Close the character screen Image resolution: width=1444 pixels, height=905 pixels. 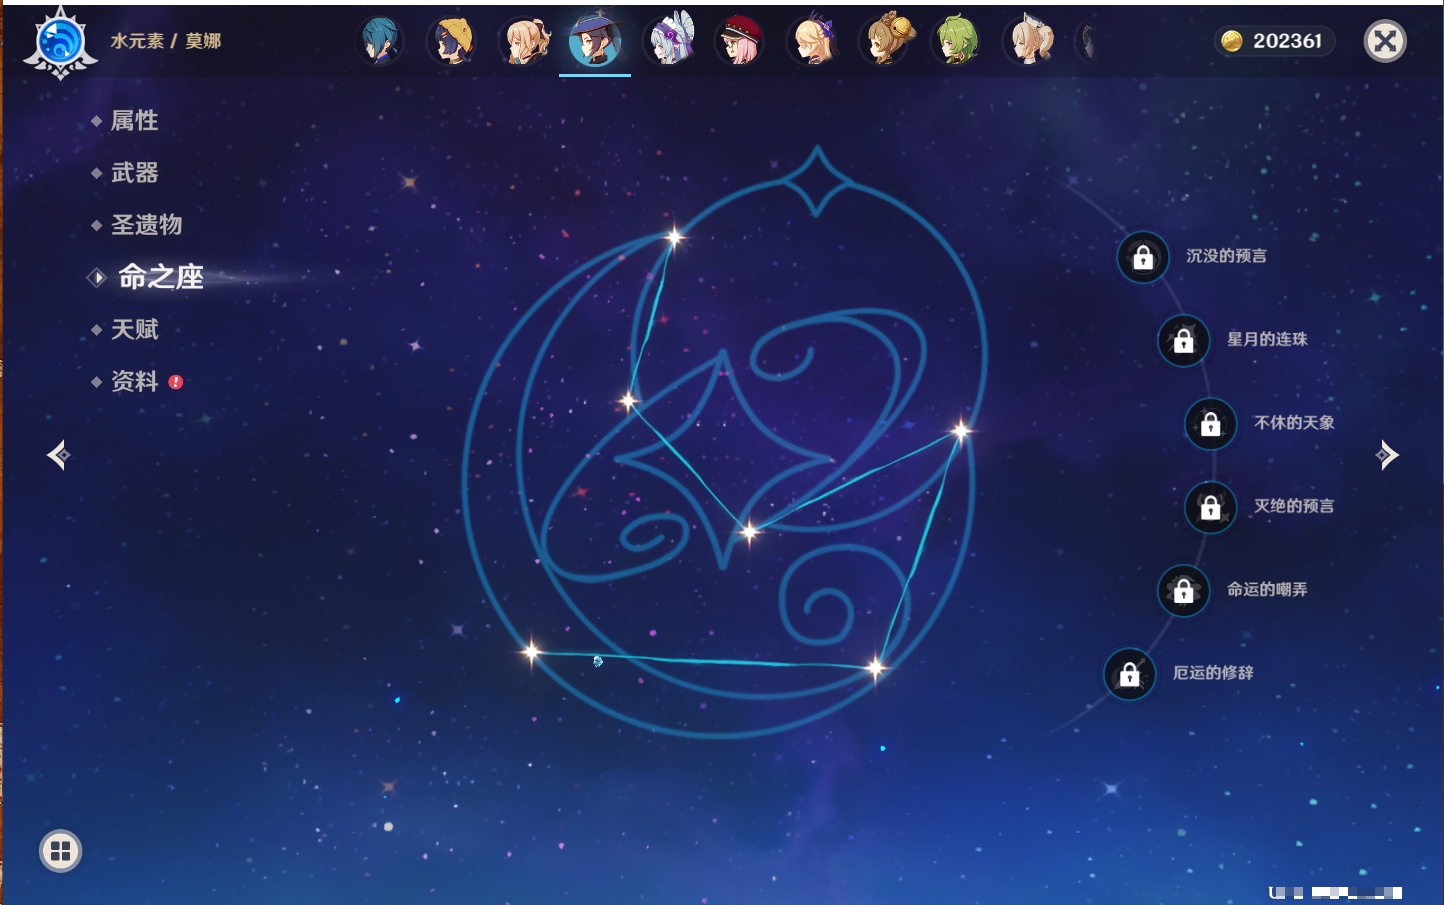pyautogui.click(x=1385, y=41)
